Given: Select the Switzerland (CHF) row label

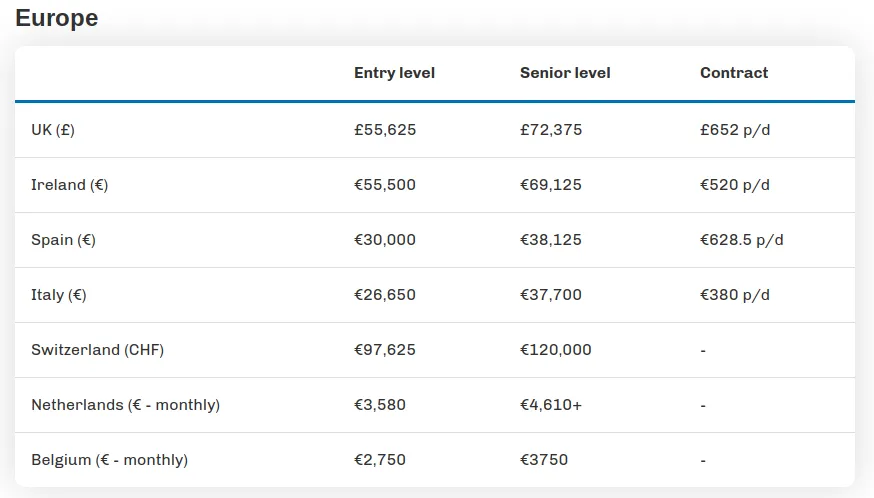Looking at the screenshot, I should pos(97,350).
